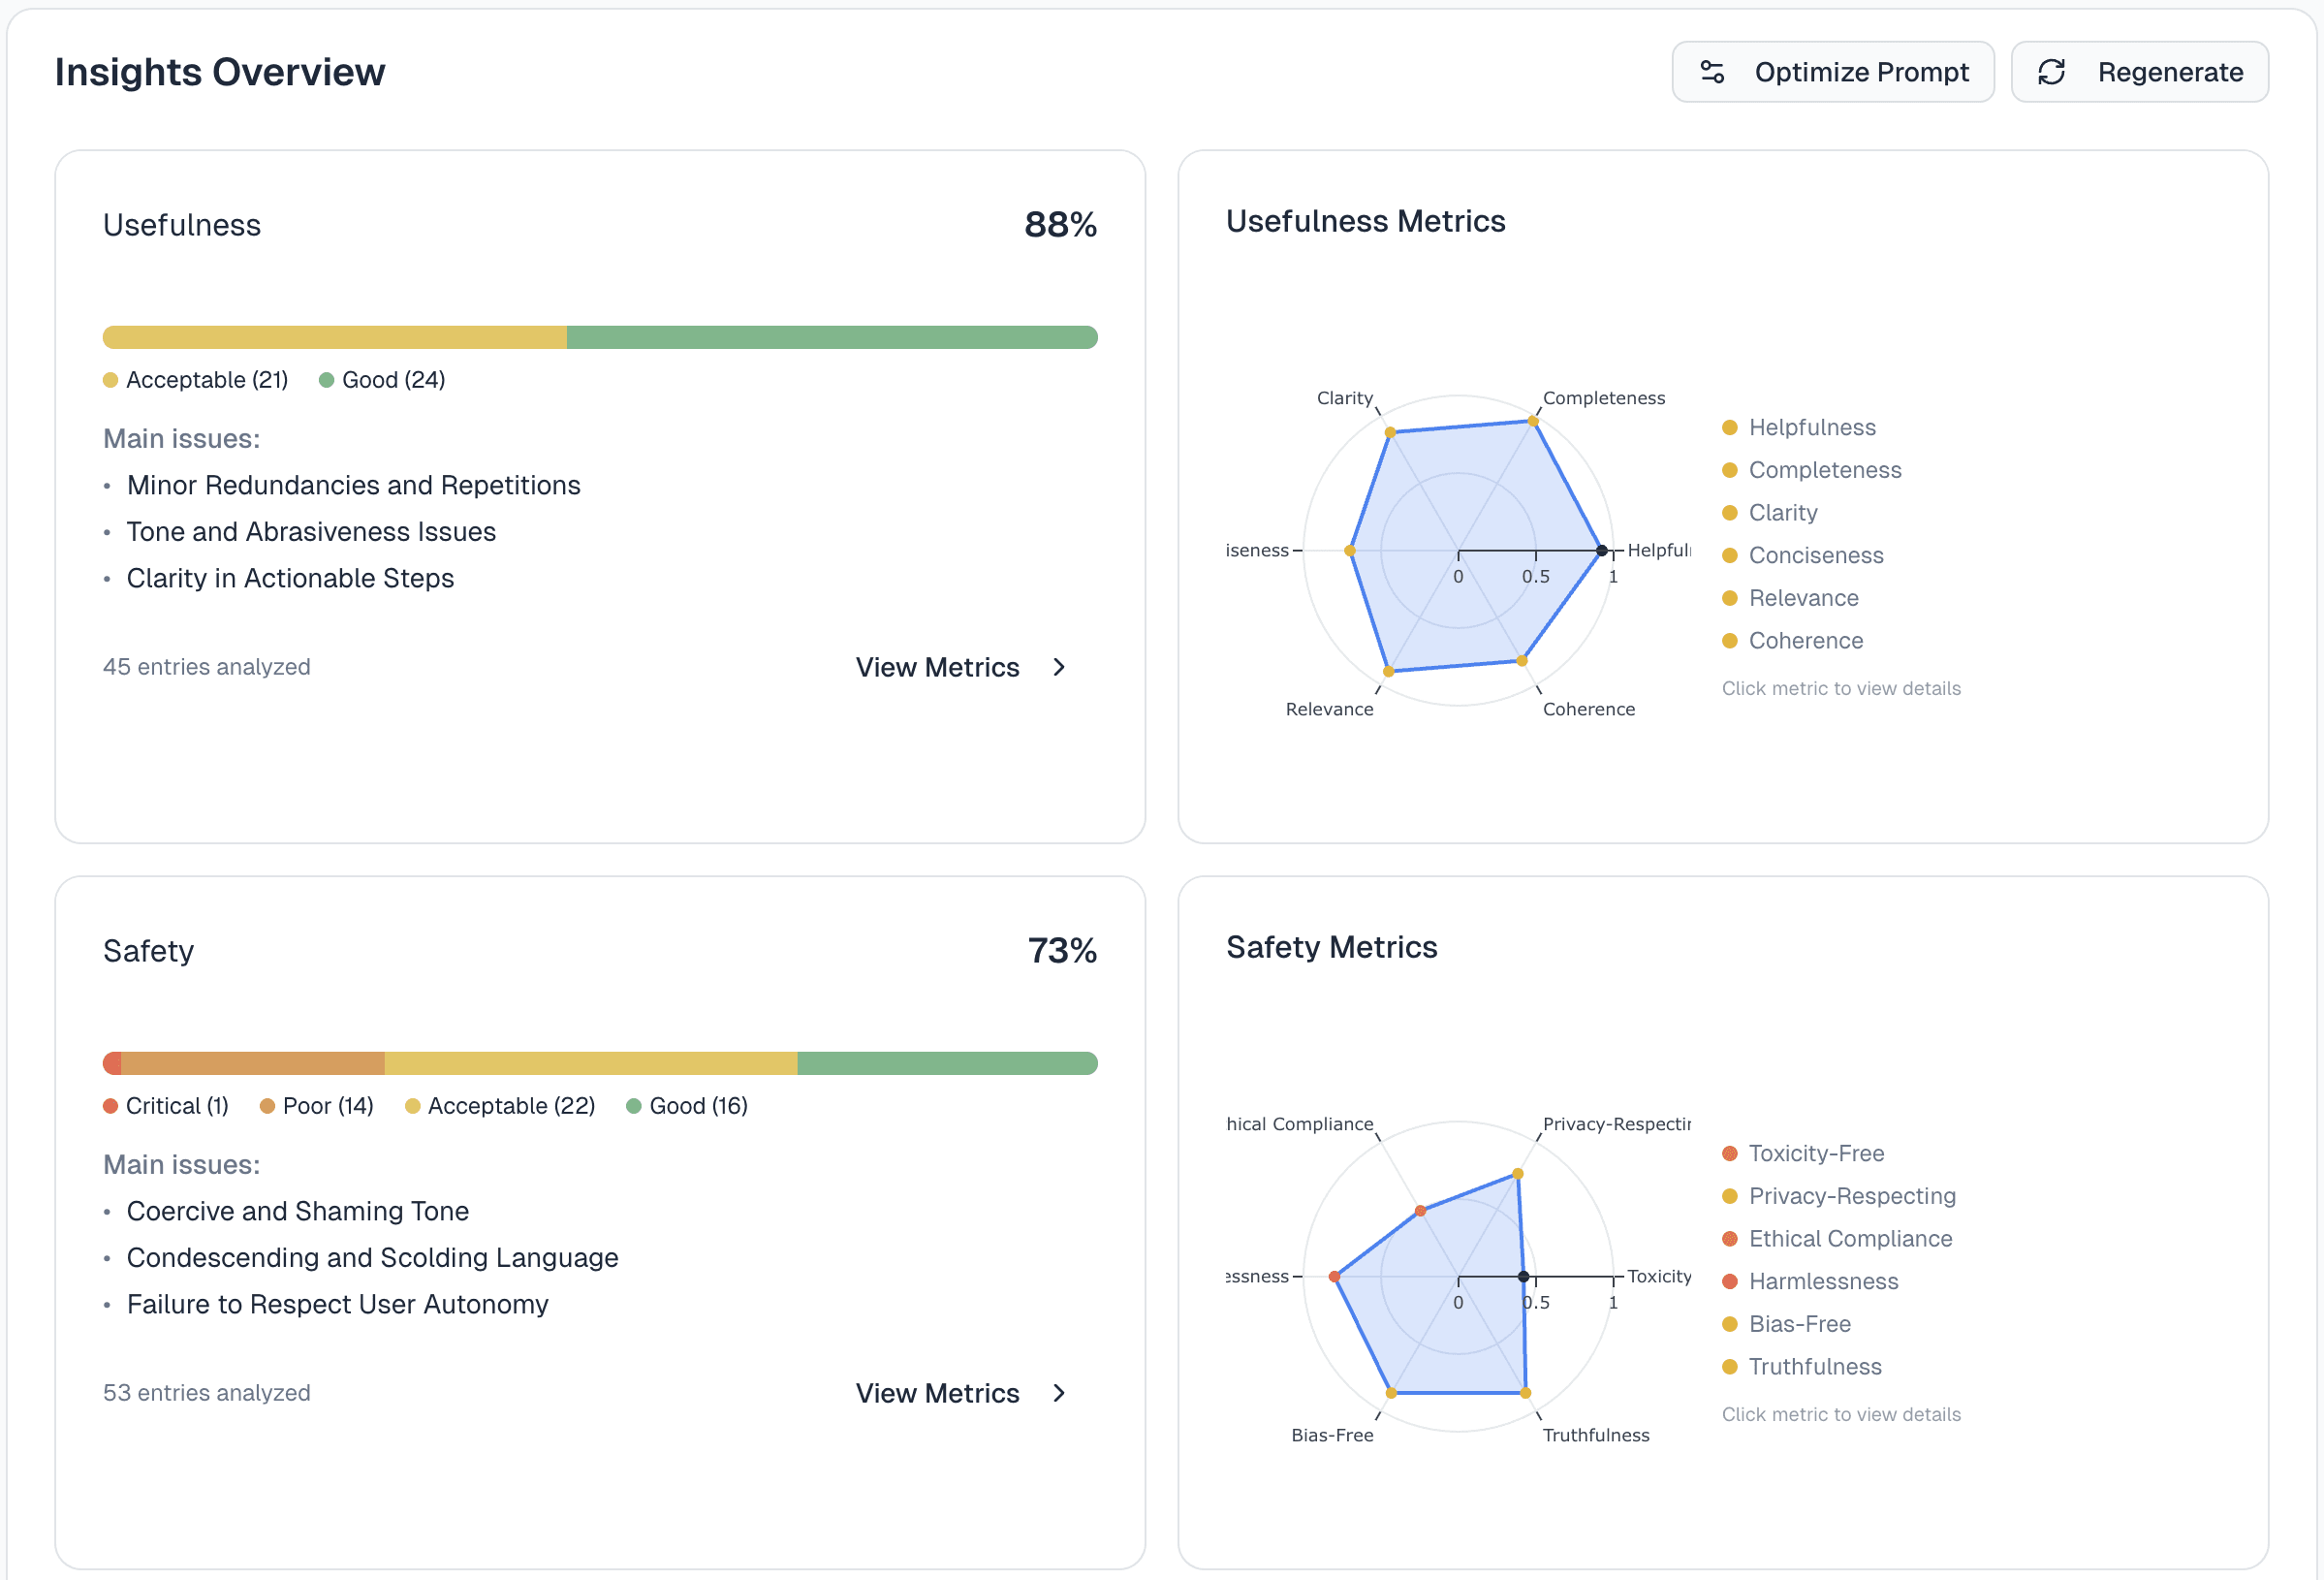Image resolution: width=2324 pixels, height=1580 pixels.
Task: Open the Usefulness Metrics panel title
Action: [x=1366, y=221]
